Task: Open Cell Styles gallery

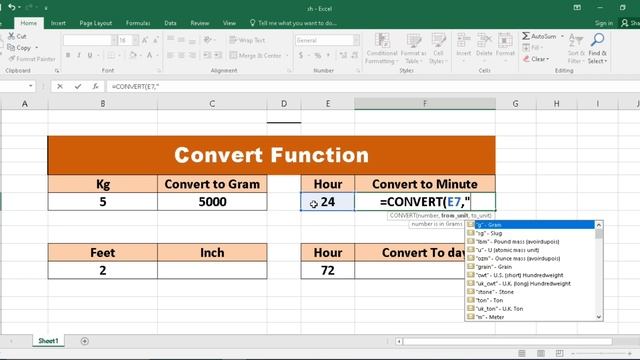Action: point(438,49)
